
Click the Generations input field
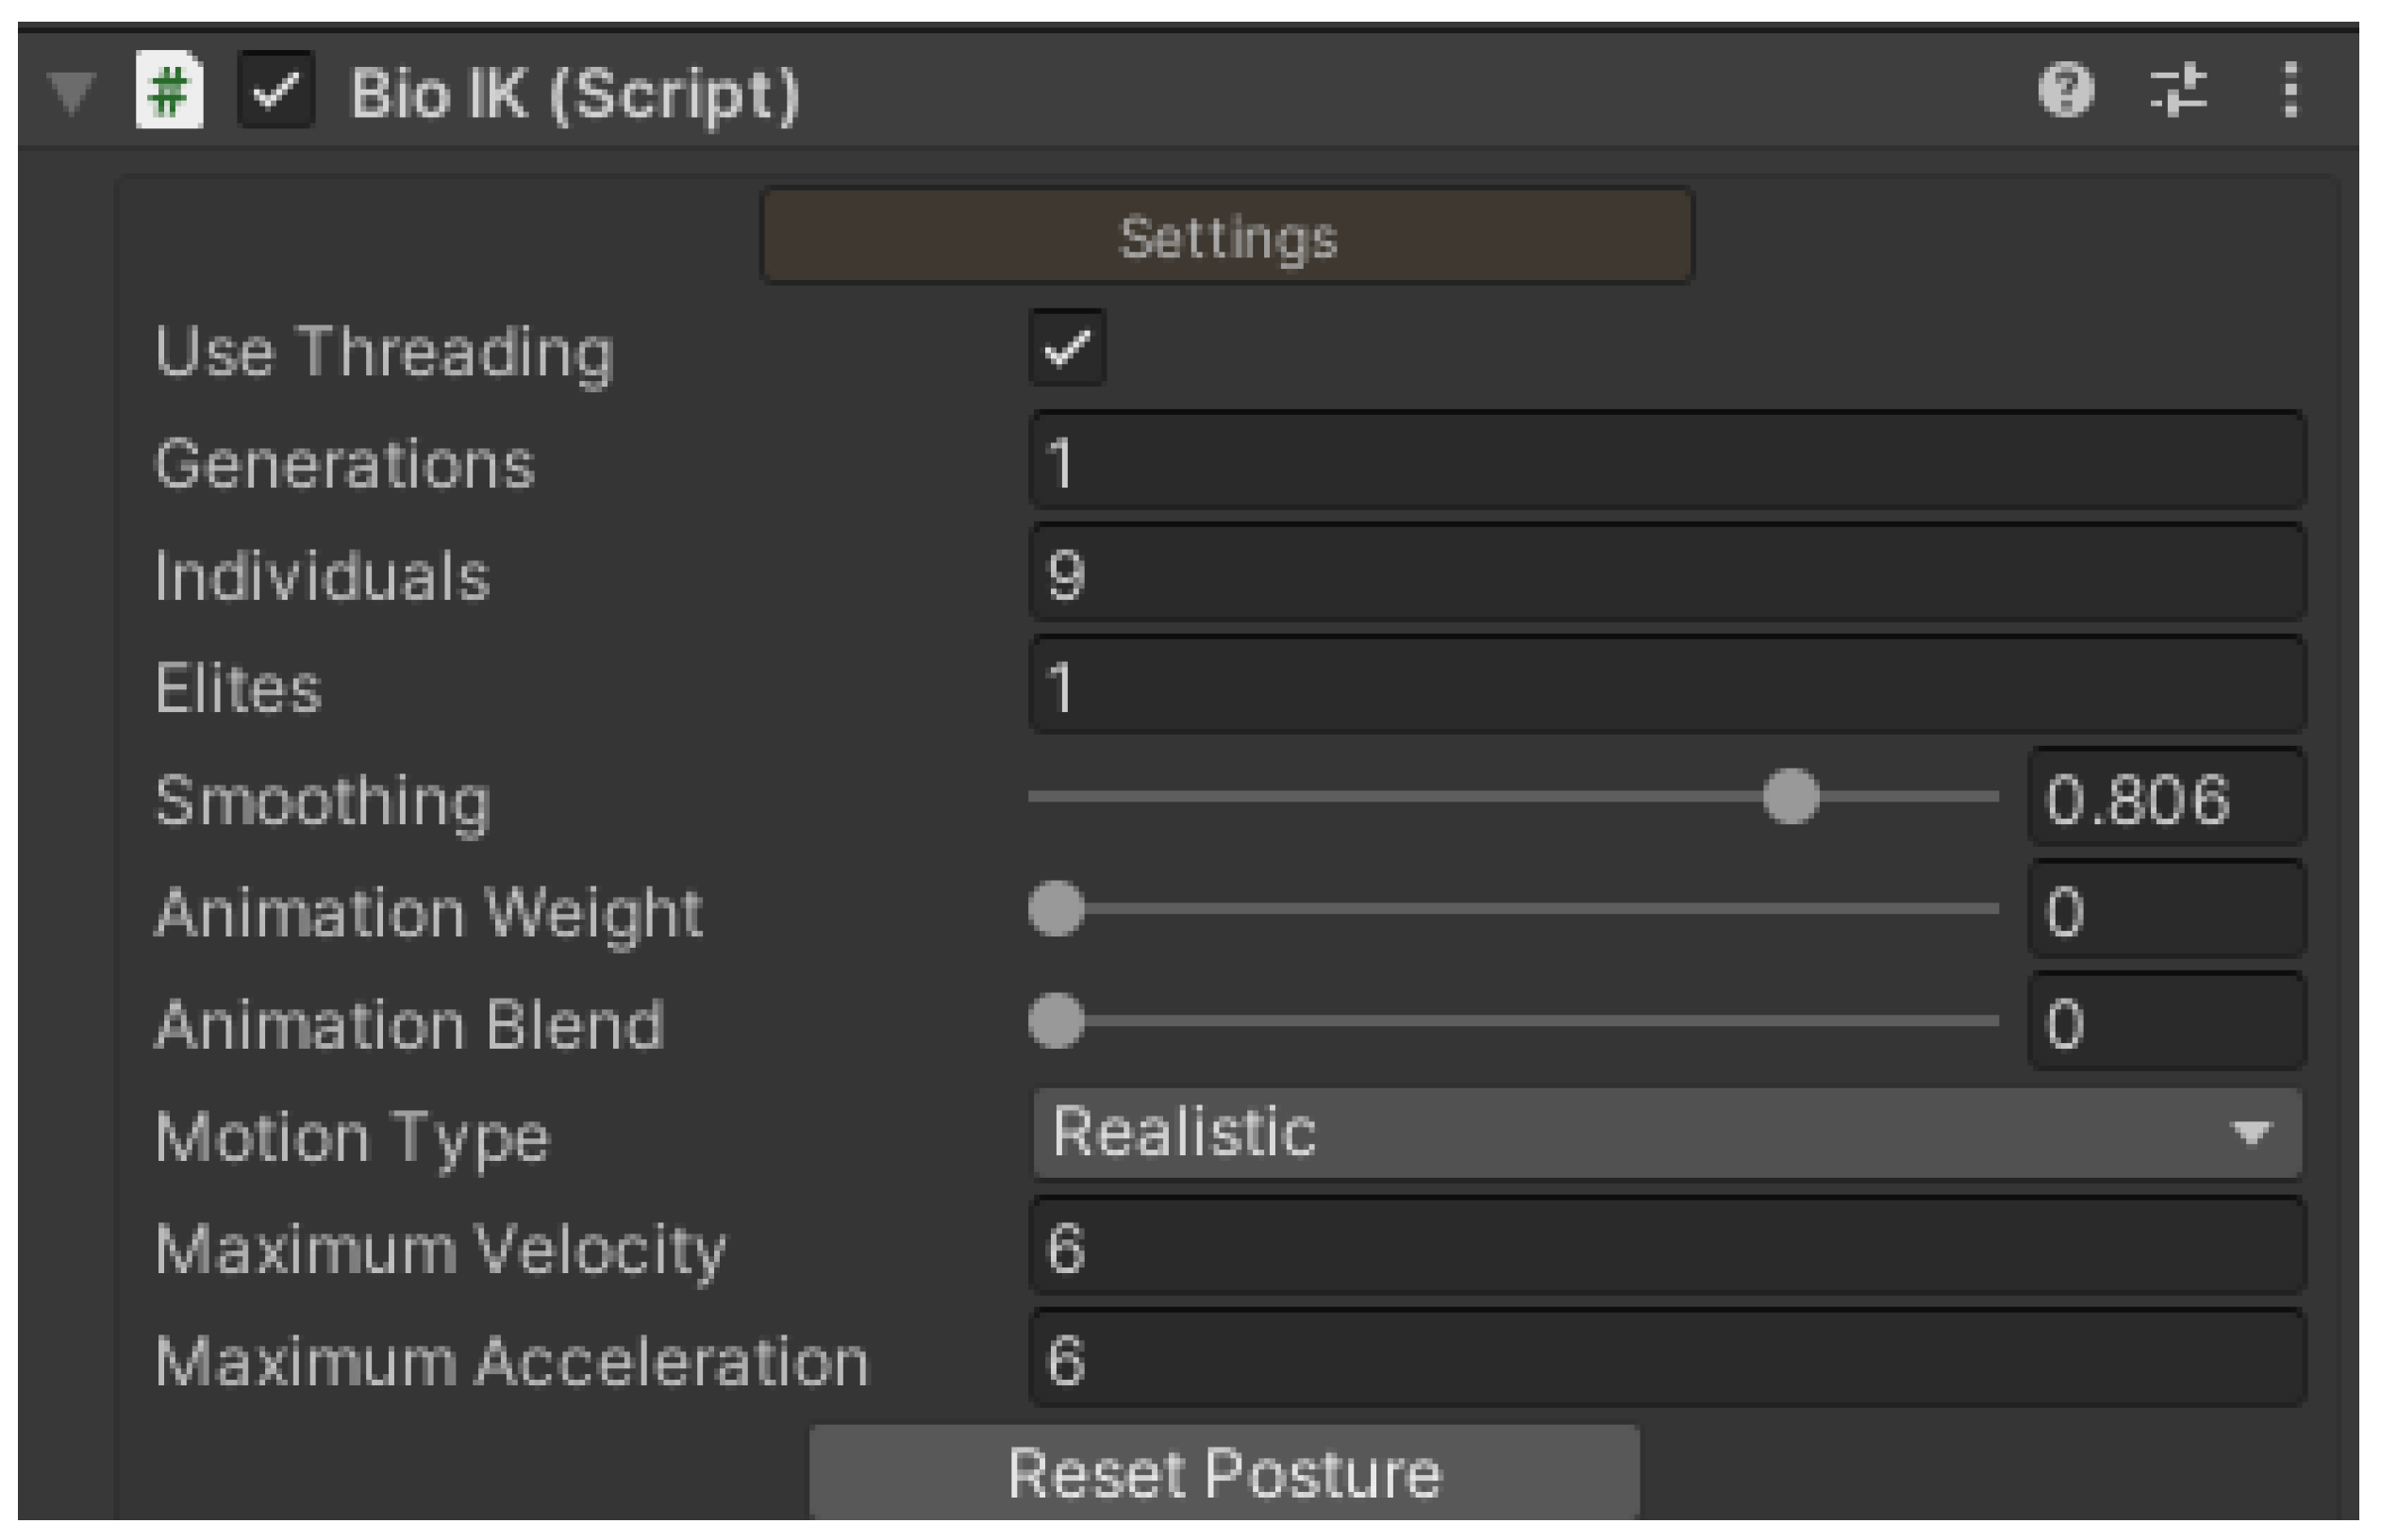click(x=1666, y=462)
